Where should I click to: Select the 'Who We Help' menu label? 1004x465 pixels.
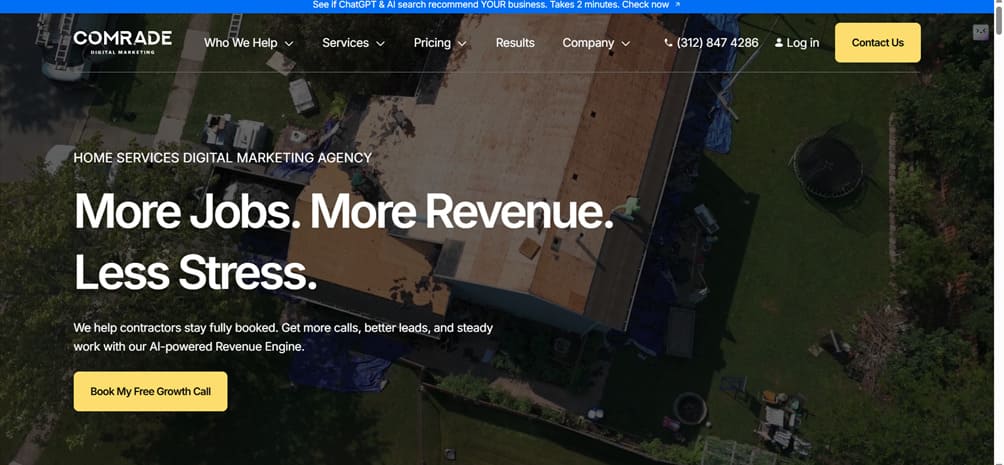(240, 43)
